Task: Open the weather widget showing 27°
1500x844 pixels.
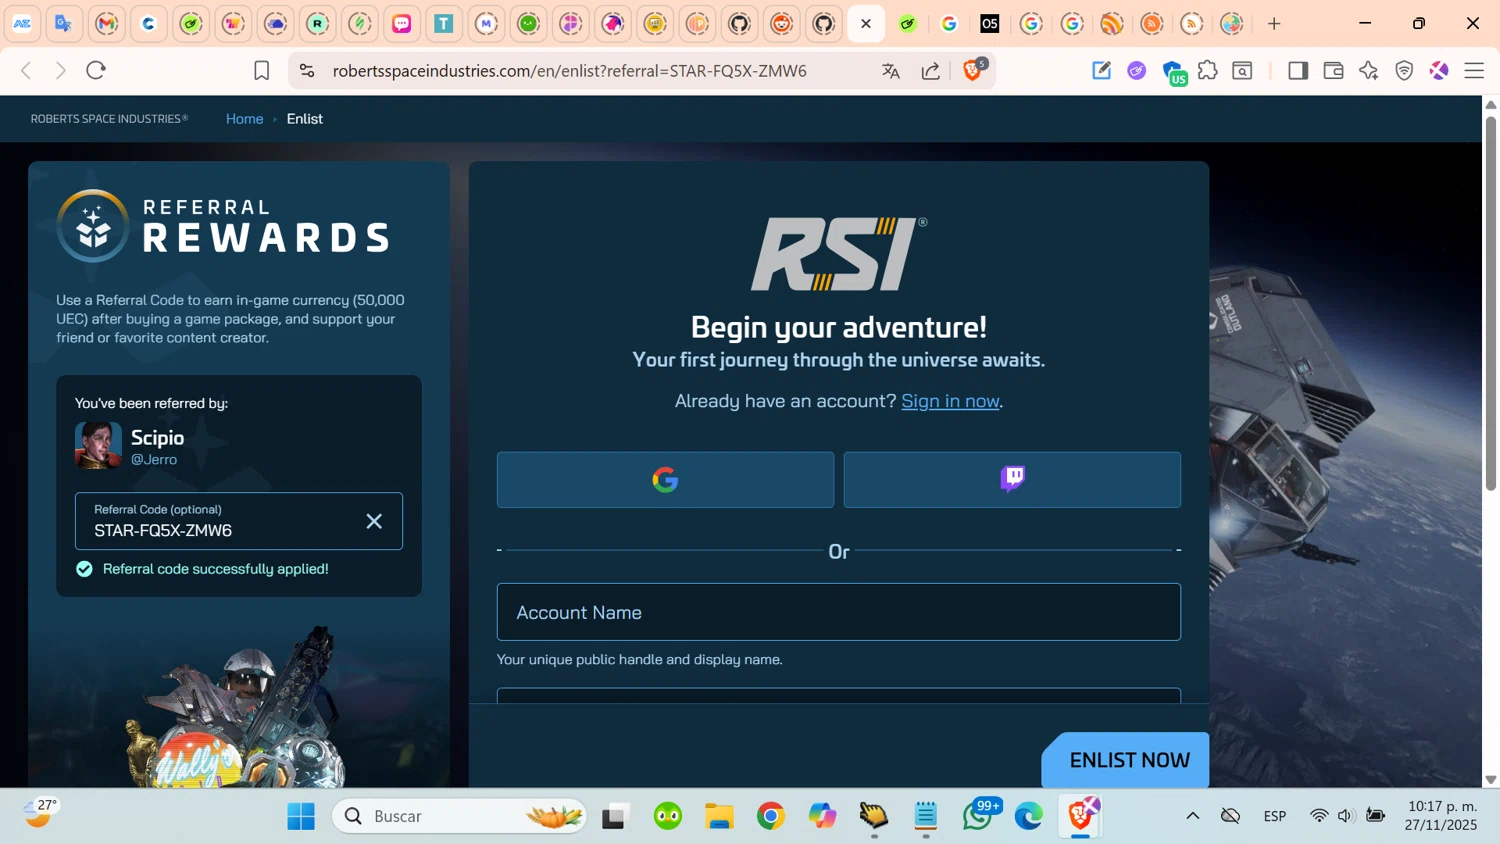Action: pos(40,813)
